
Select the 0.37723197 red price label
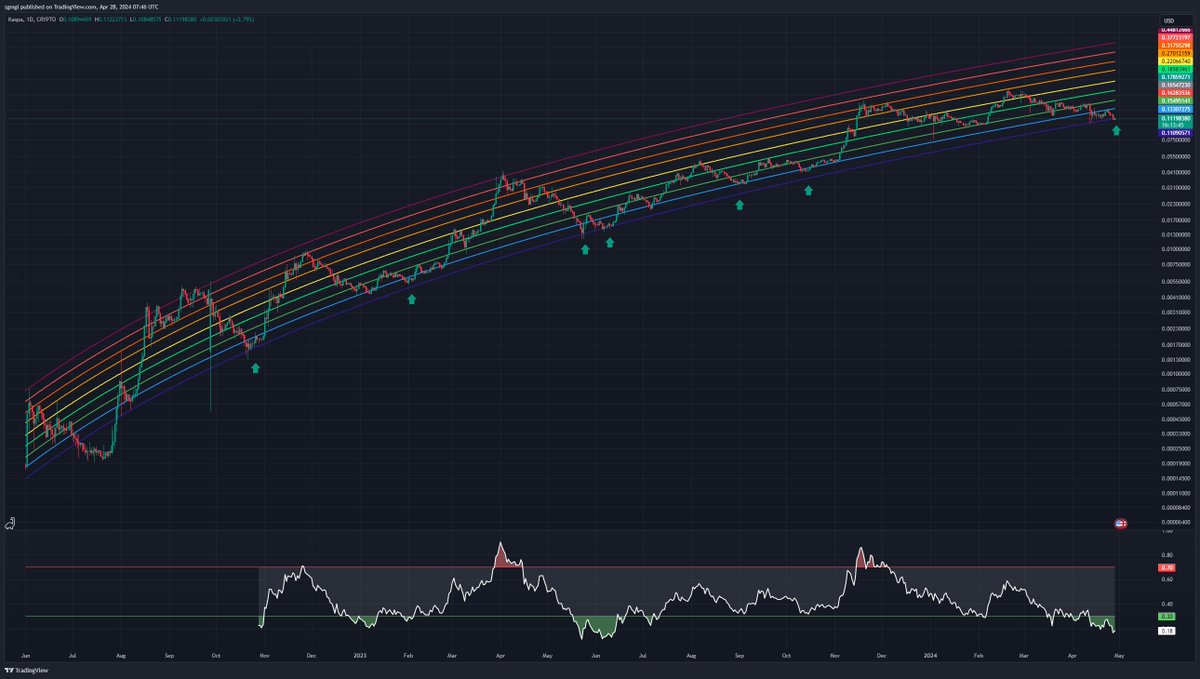click(1175, 37)
